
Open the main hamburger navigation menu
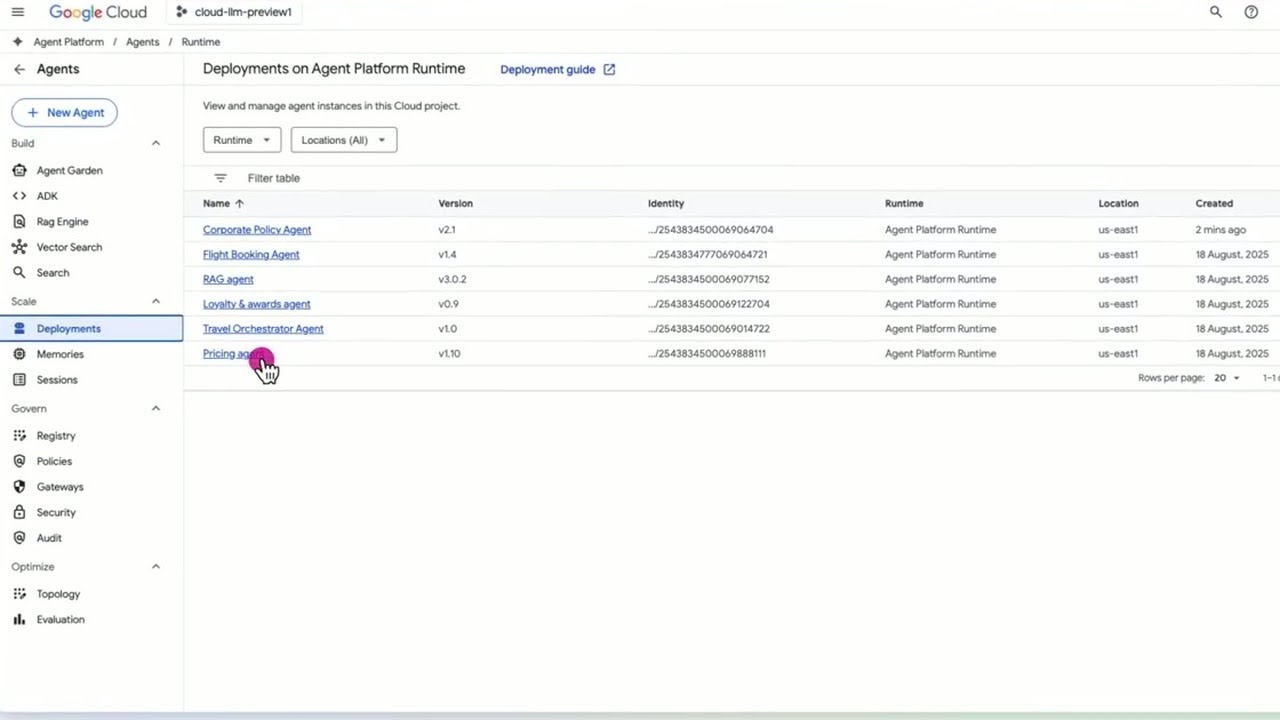(18, 12)
